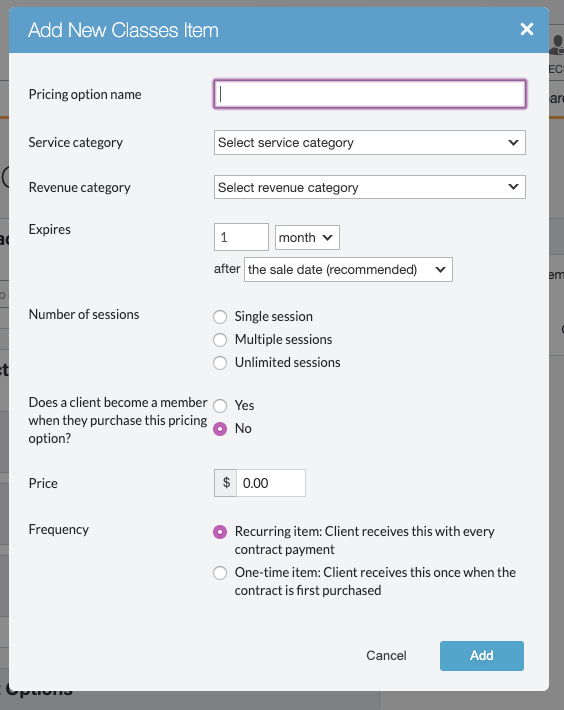Select the Multiple sessions radio button

tap(220, 340)
